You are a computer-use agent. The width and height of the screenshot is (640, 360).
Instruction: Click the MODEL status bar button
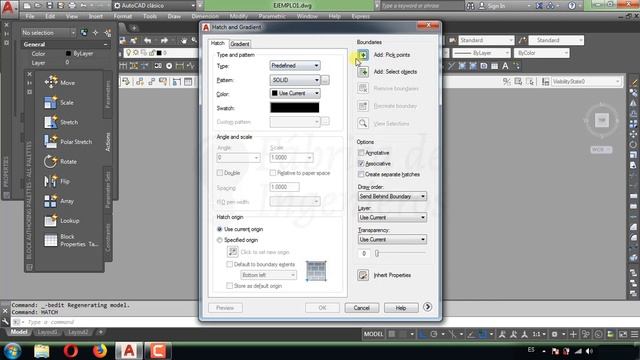pyautogui.click(x=373, y=334)
